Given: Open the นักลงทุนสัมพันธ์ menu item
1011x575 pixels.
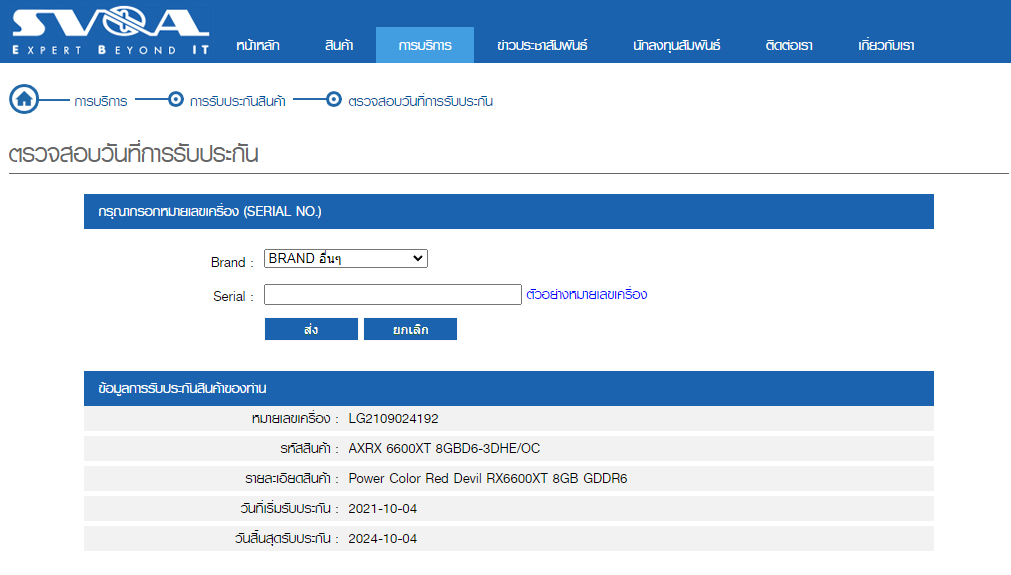Looking at the screenshot, I should pyautogui.click(x=677, y=45).
